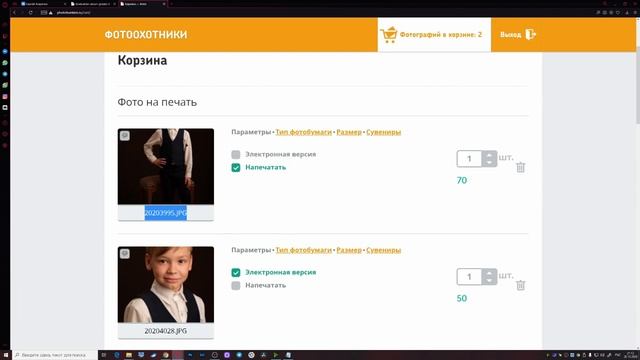The width and height of the screenshot is (640, 360).
Task: Click the Выход logout icon
Action: point(530,35)
